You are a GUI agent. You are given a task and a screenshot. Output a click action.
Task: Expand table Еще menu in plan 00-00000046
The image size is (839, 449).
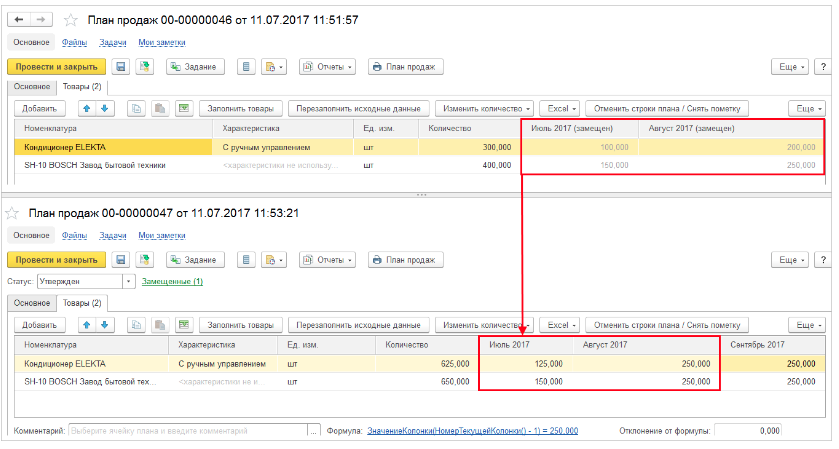[807, 109]
